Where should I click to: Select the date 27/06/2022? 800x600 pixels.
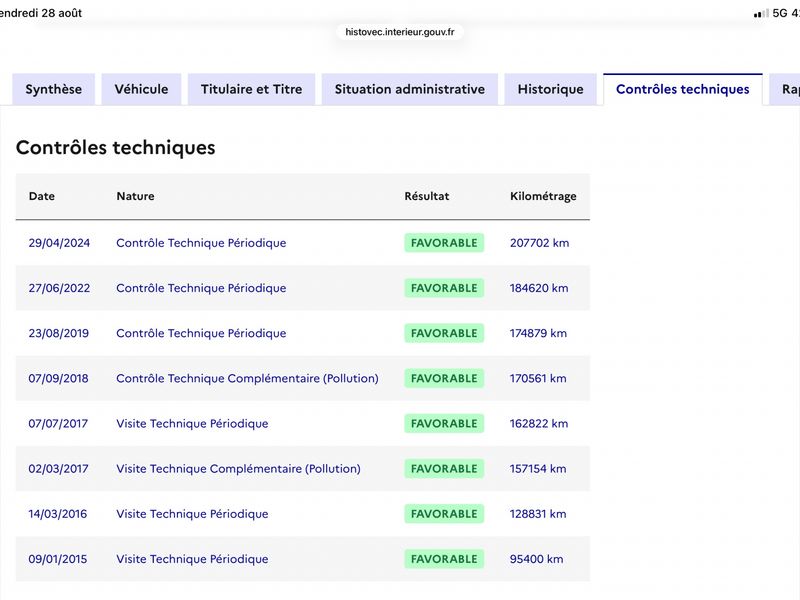pyautogui.click(x=59, y=288)
